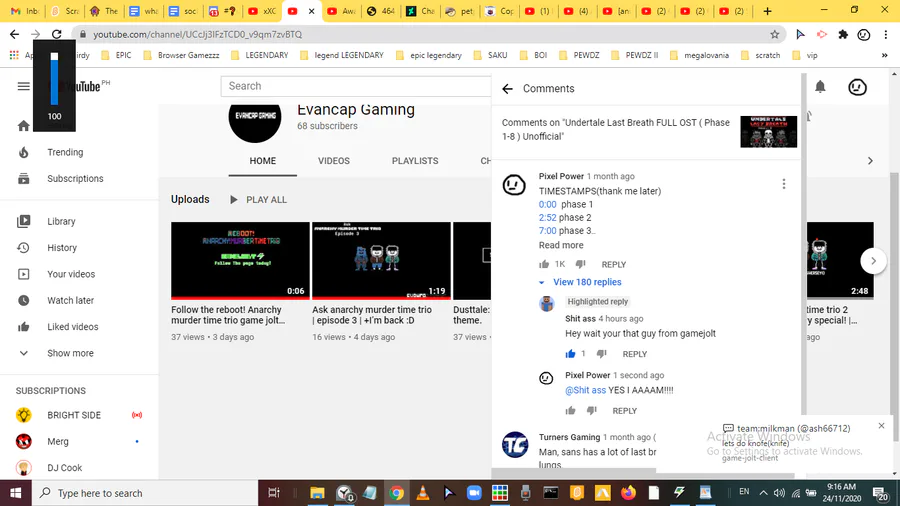900x506 pixels.
Task: Click the blue volume level bar overlay
Action: pyautogui.click(x=55, y=79)
